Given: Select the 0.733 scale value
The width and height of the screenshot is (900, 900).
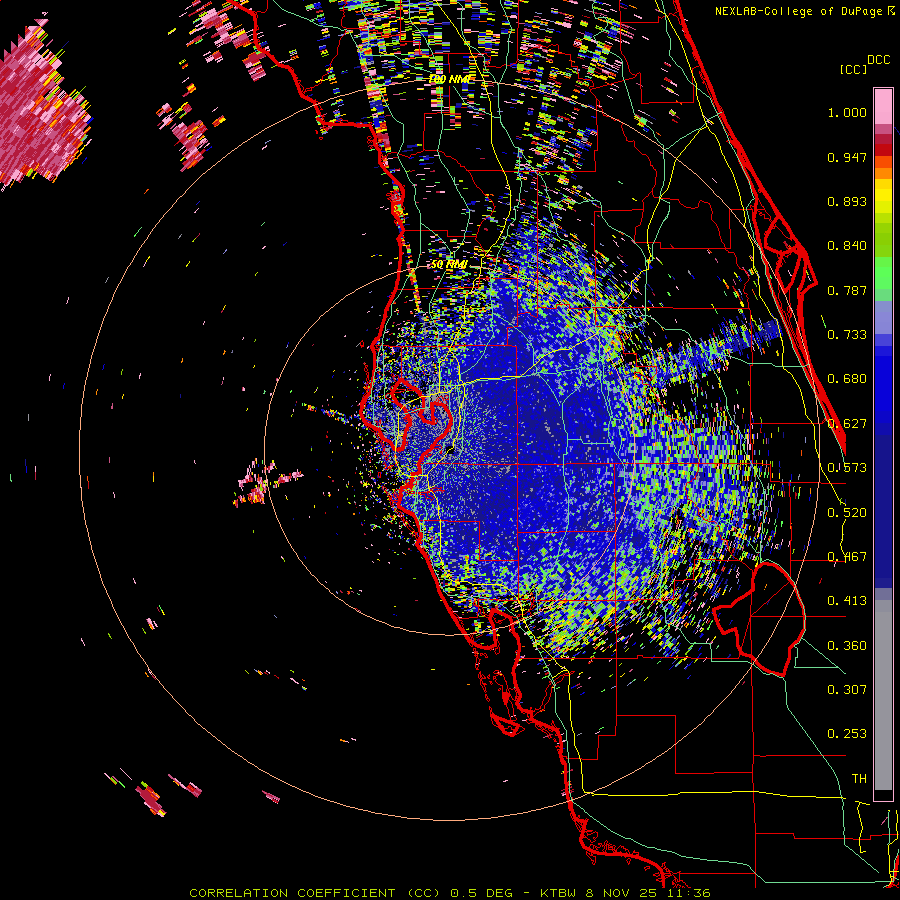Looking at the screenshot, I should point(847,335).
